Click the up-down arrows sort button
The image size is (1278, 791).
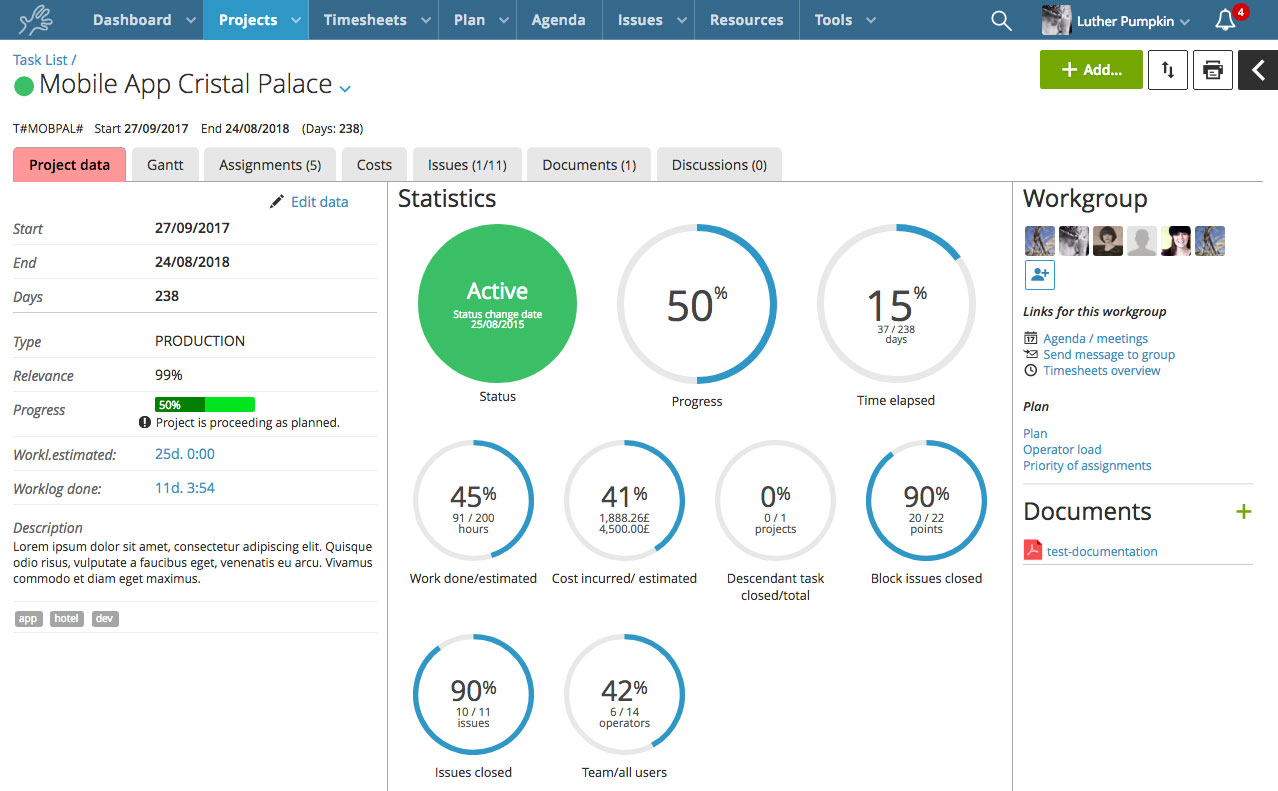pyautogui.click(x=1167, y=70)
